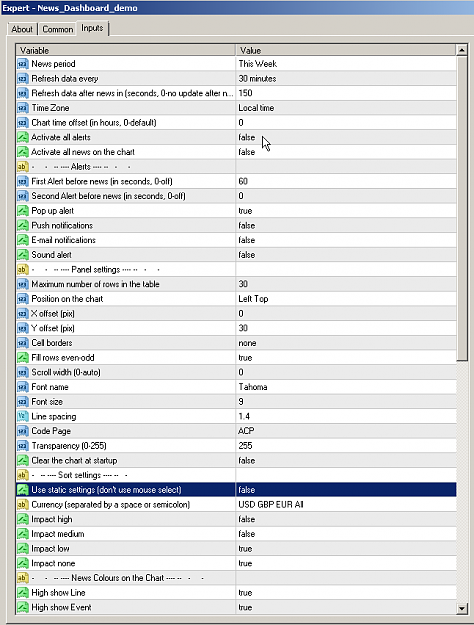Click the Line spacing double icon
The height and width of the screenshot is (625, 474).
[23, 417]
